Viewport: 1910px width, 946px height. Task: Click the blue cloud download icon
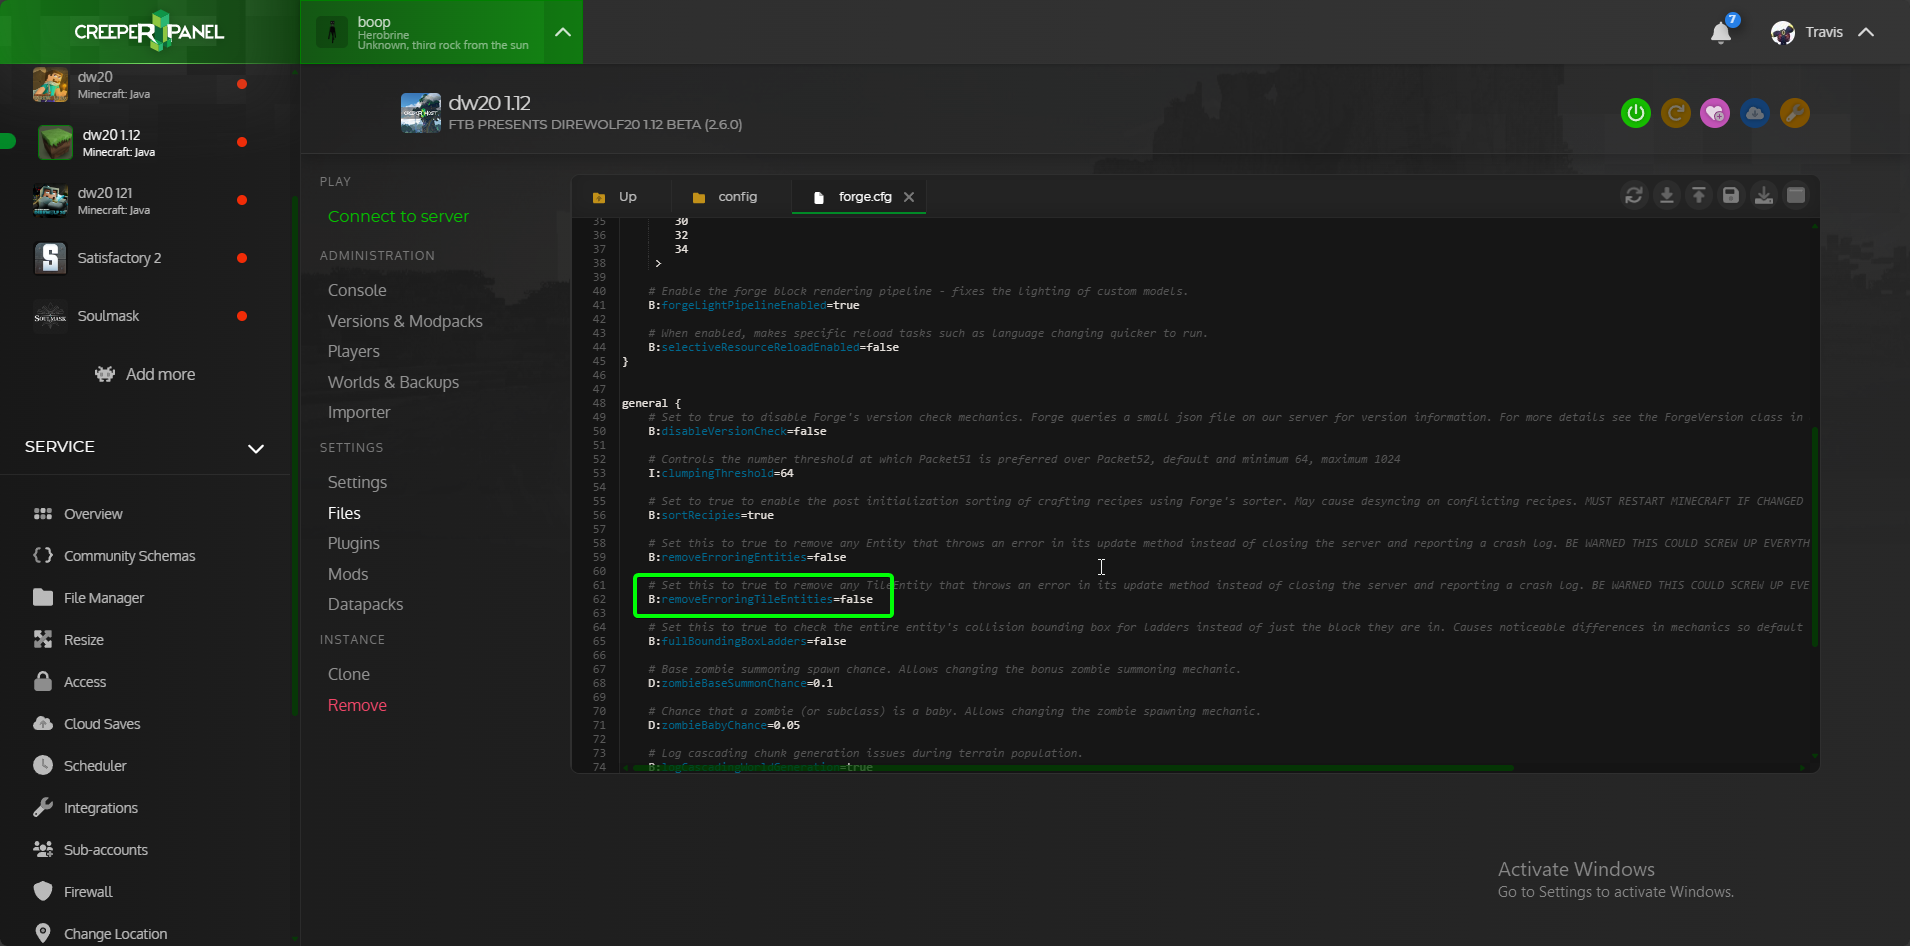tap(1755, 113)
